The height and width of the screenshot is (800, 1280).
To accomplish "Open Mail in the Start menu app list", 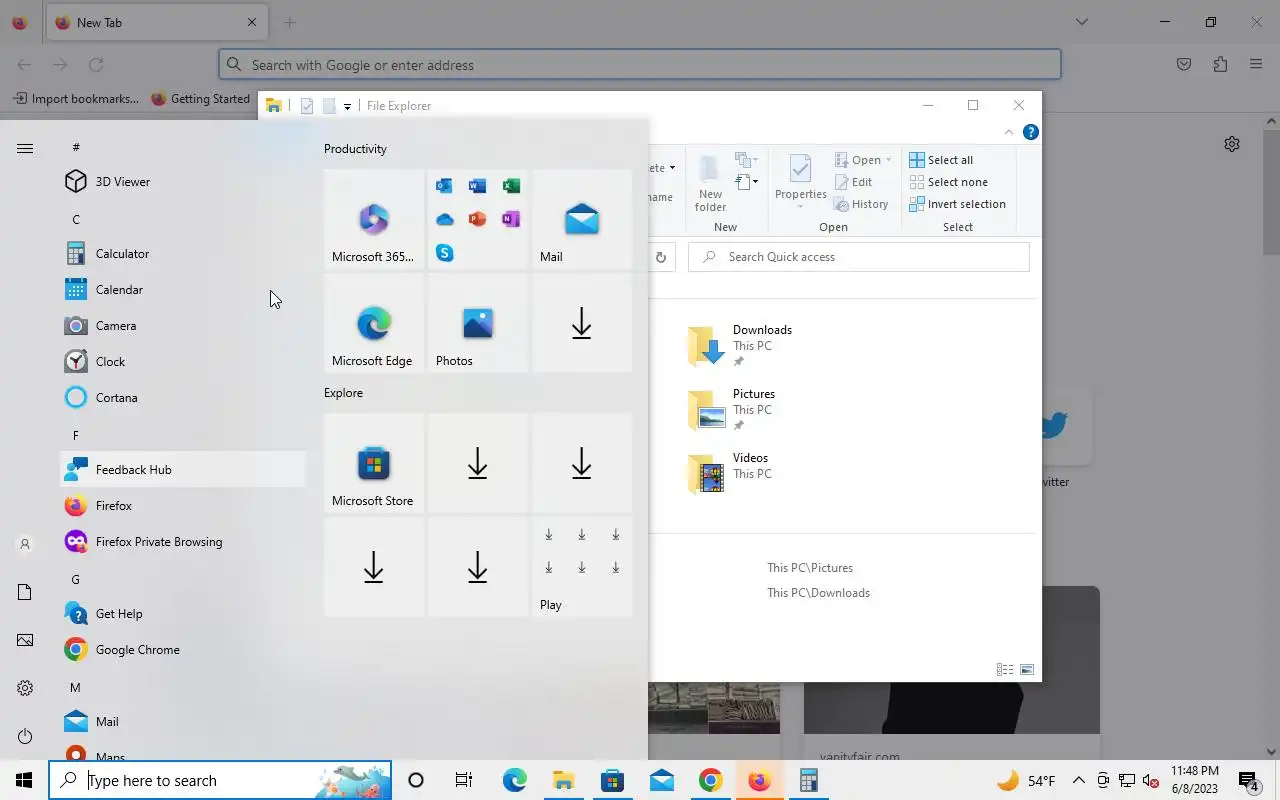I will 183,722.
